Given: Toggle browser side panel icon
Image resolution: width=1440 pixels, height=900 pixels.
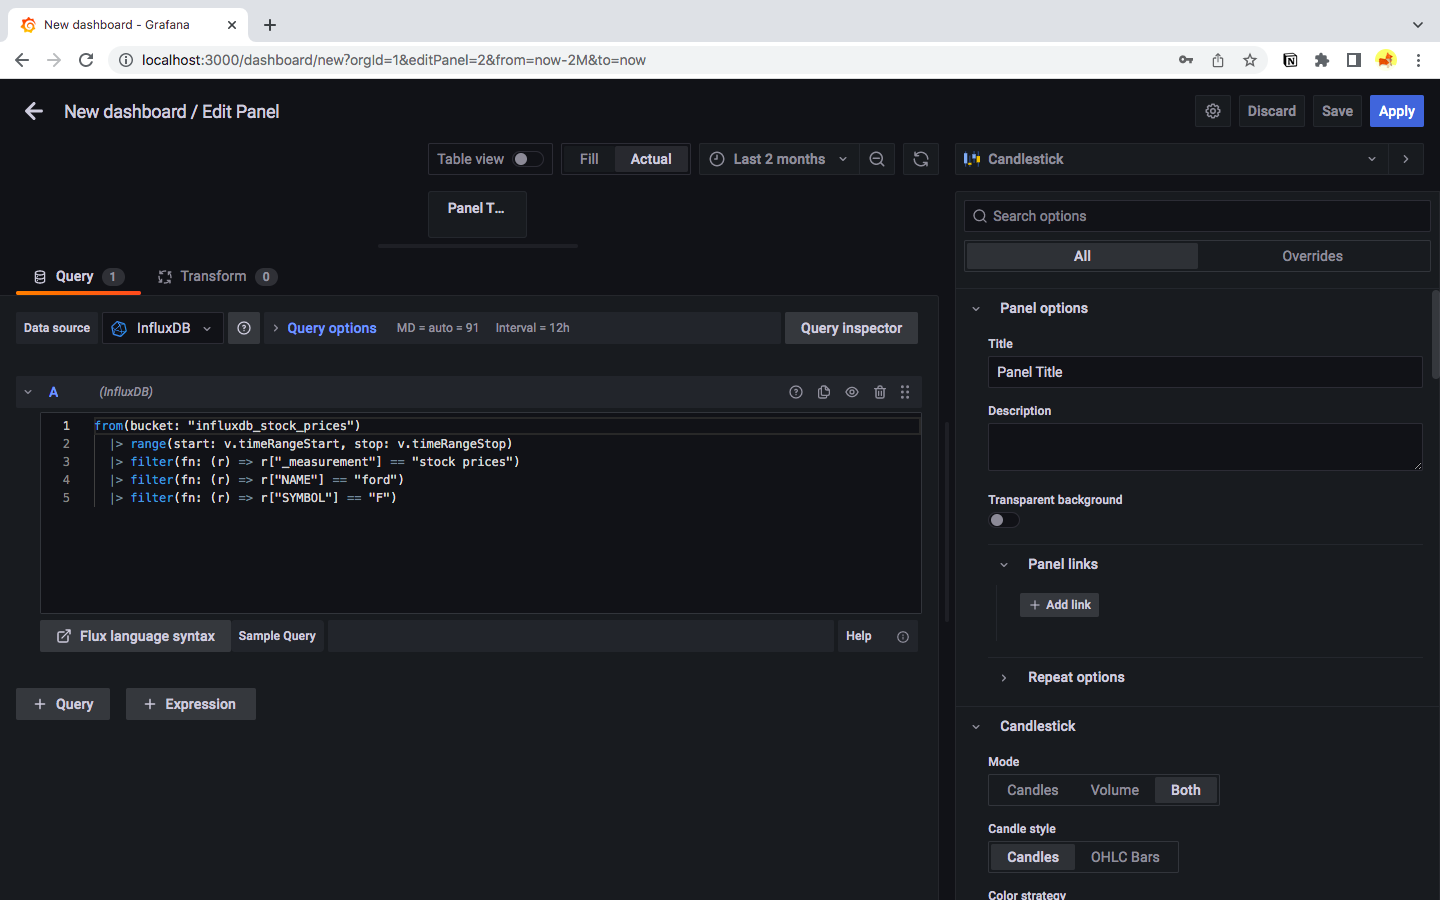Looking at the screenshot, I should pos(1354,60).
